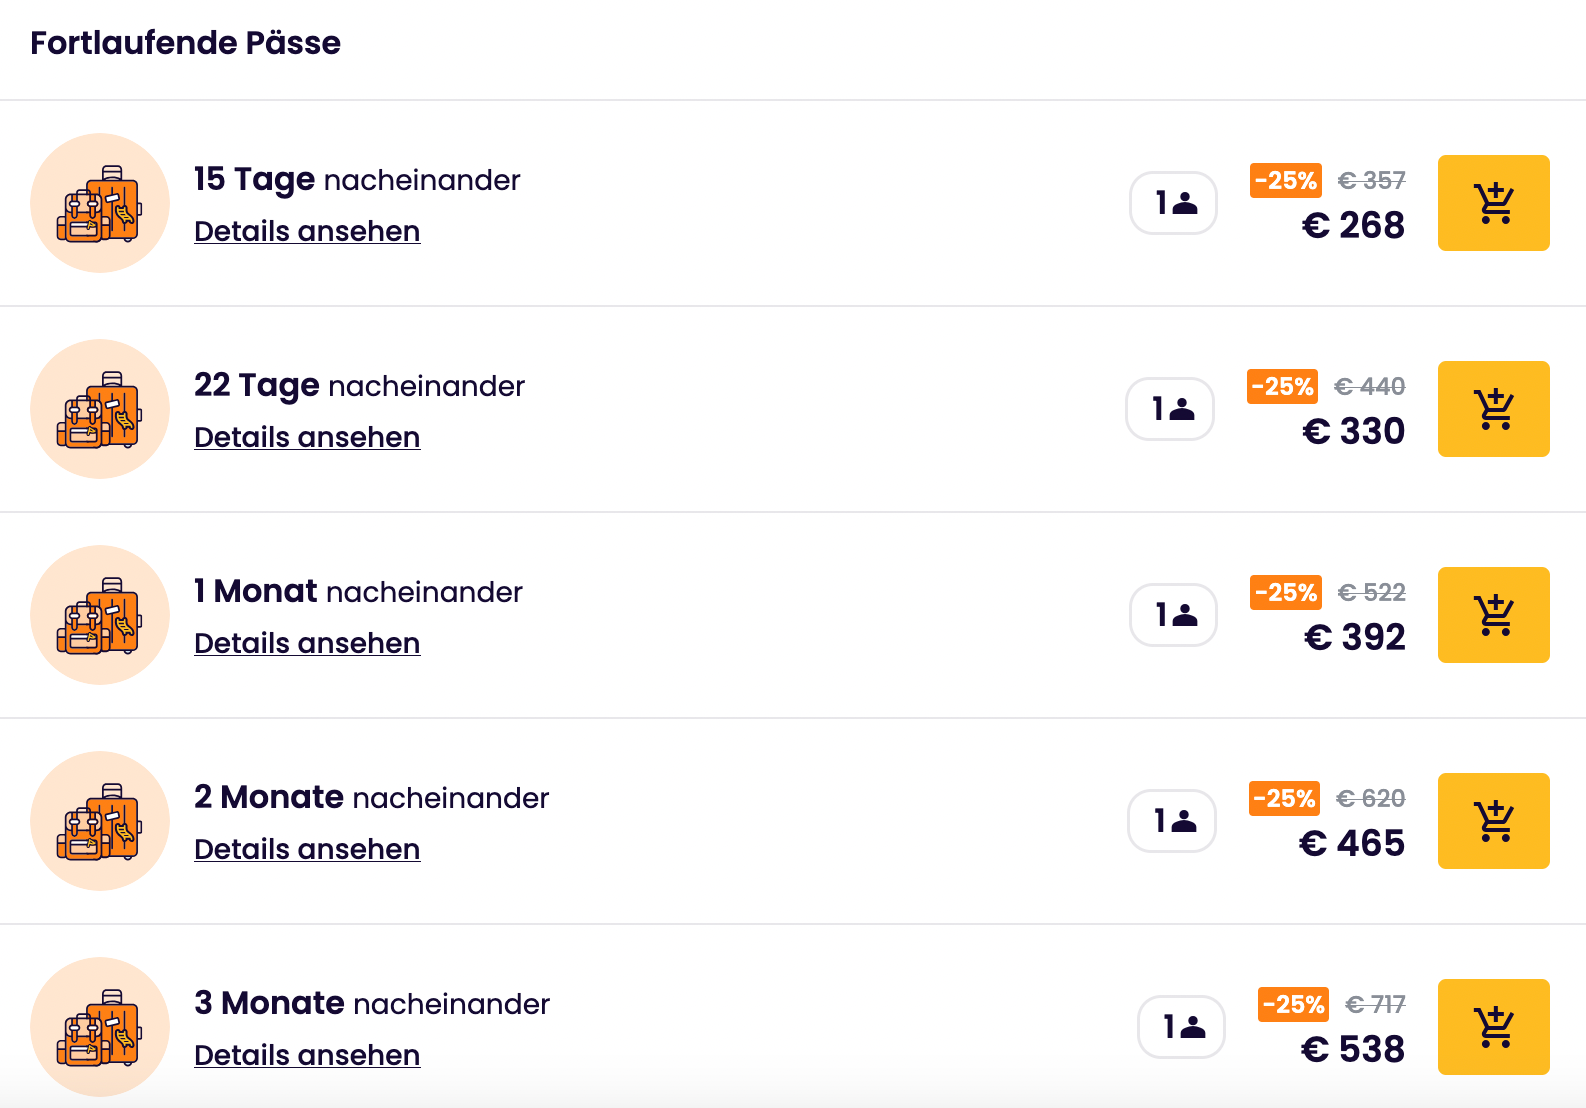Open Details ansehen for 3 Monate pass
Screen dimensions: 1586x1108
tap(307, 1055)
